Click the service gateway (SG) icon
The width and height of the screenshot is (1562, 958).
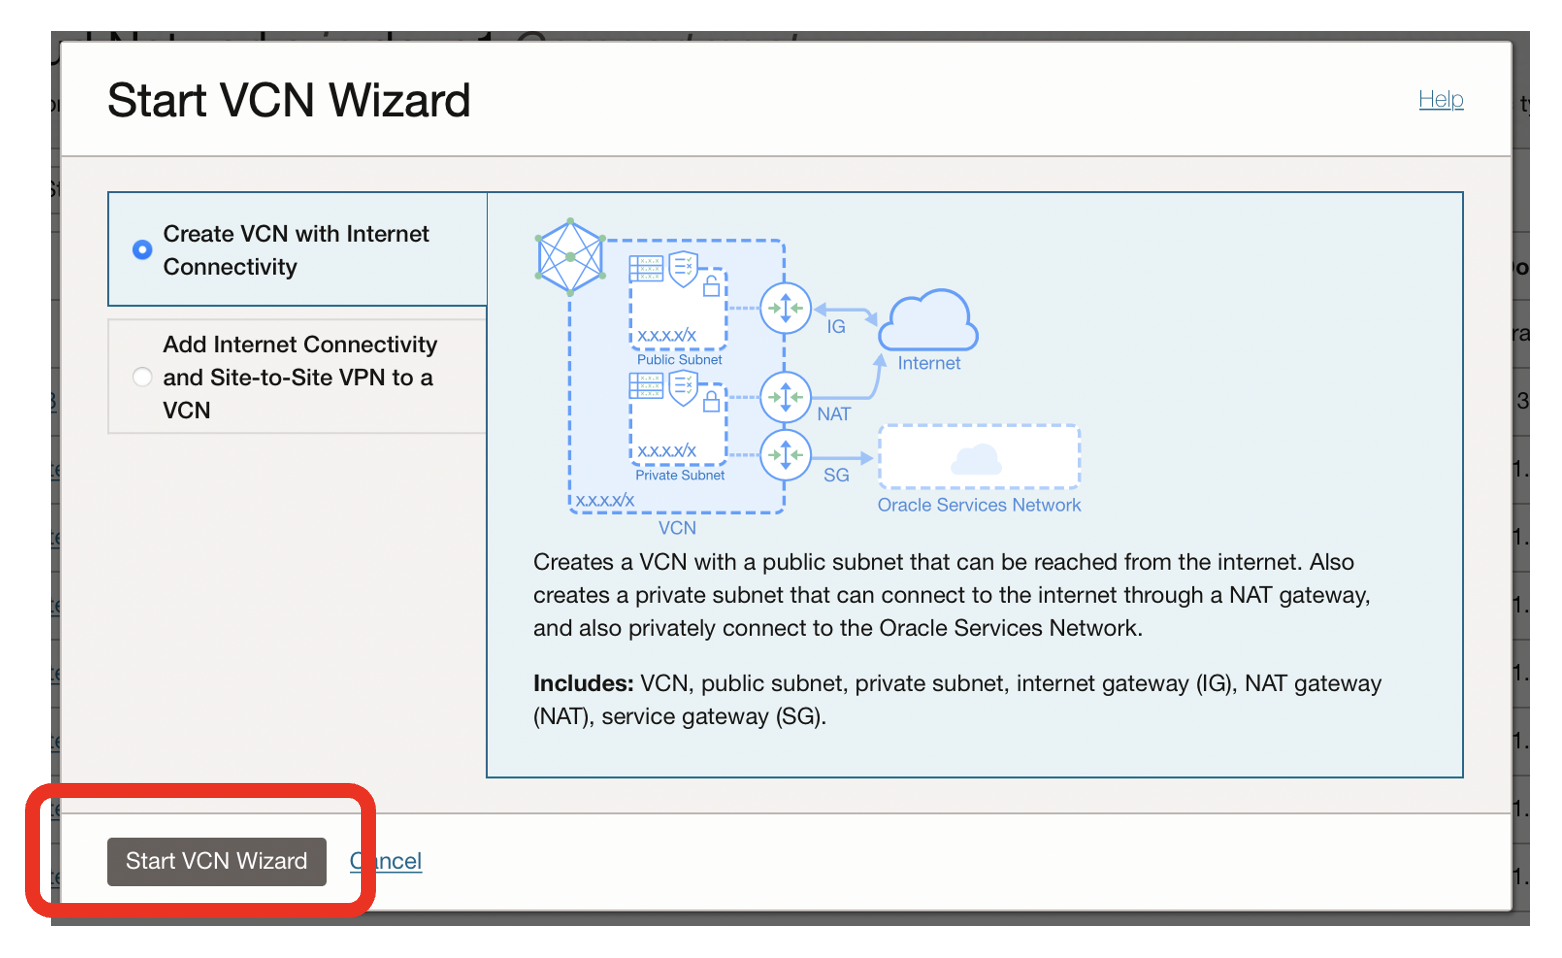(785, 454)
